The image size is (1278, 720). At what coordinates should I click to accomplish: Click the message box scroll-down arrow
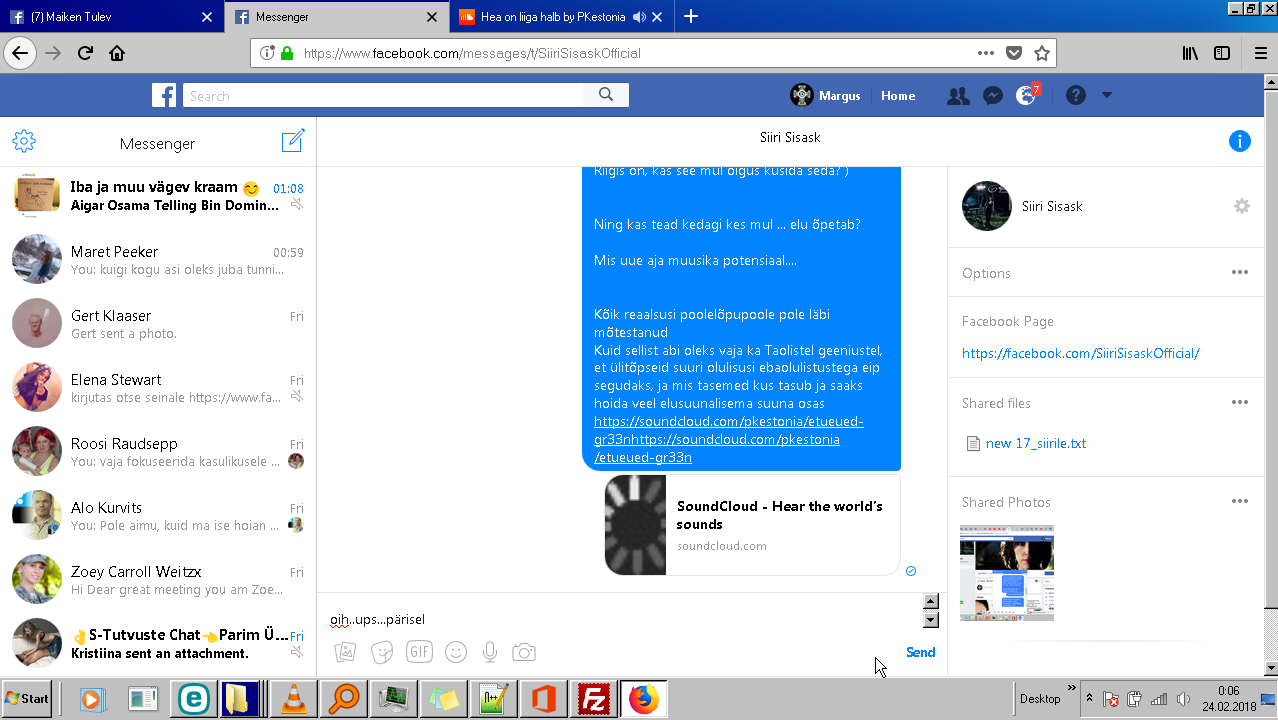point(931,620)
